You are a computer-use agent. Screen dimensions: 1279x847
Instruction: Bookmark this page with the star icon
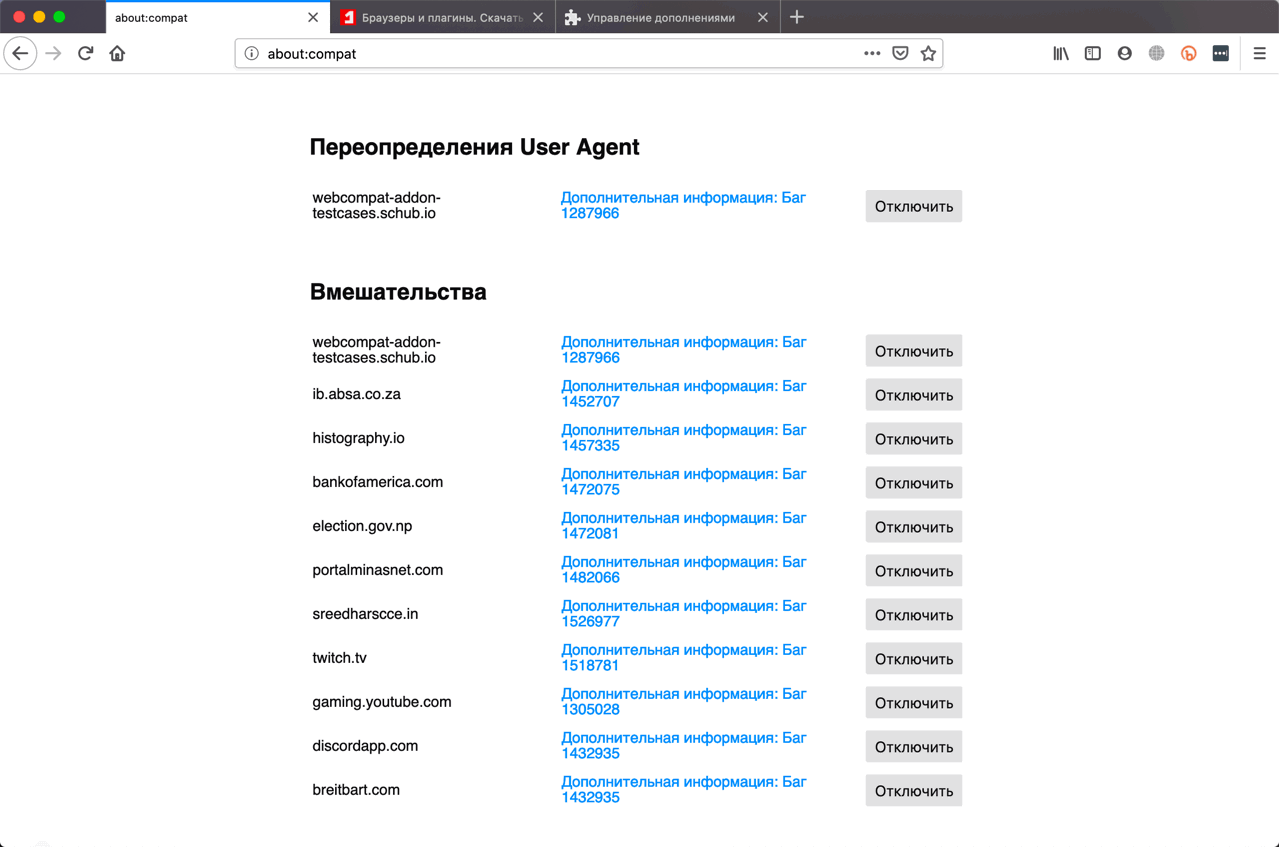click(928, 54)
